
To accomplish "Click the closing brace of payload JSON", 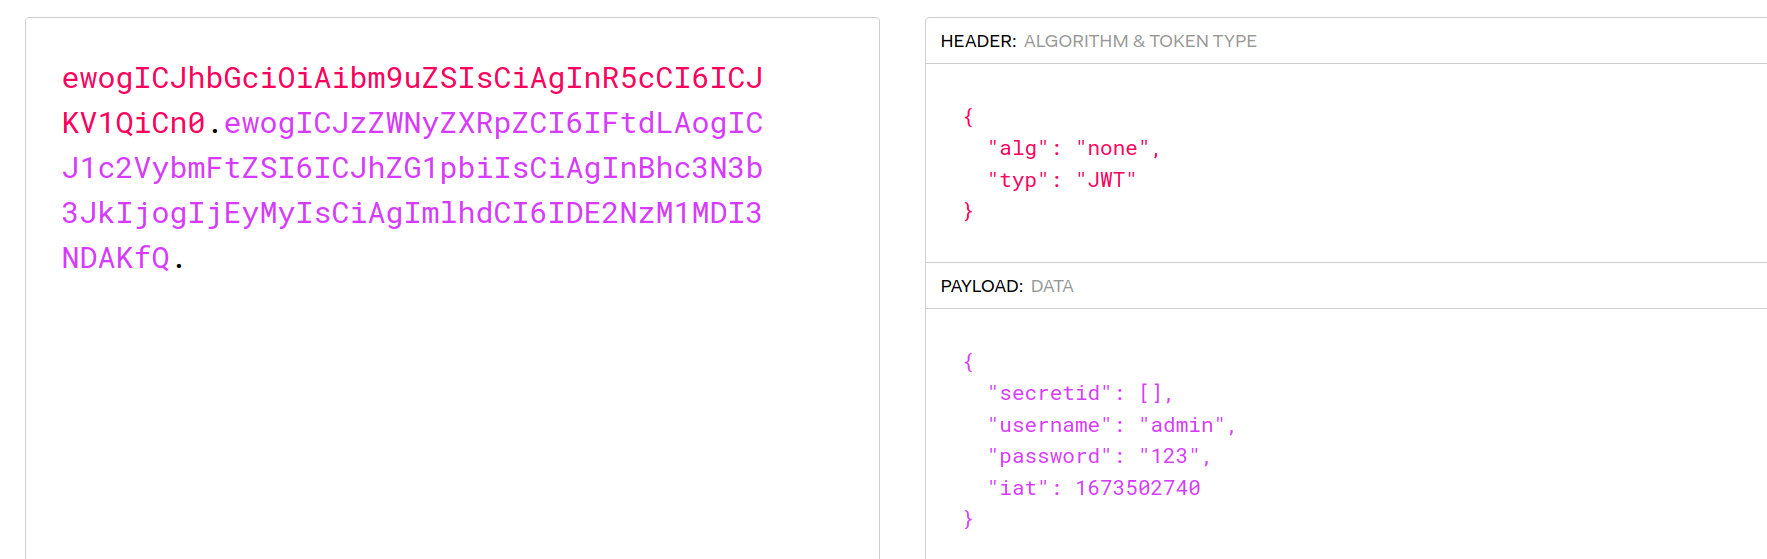I will [968, 519].
